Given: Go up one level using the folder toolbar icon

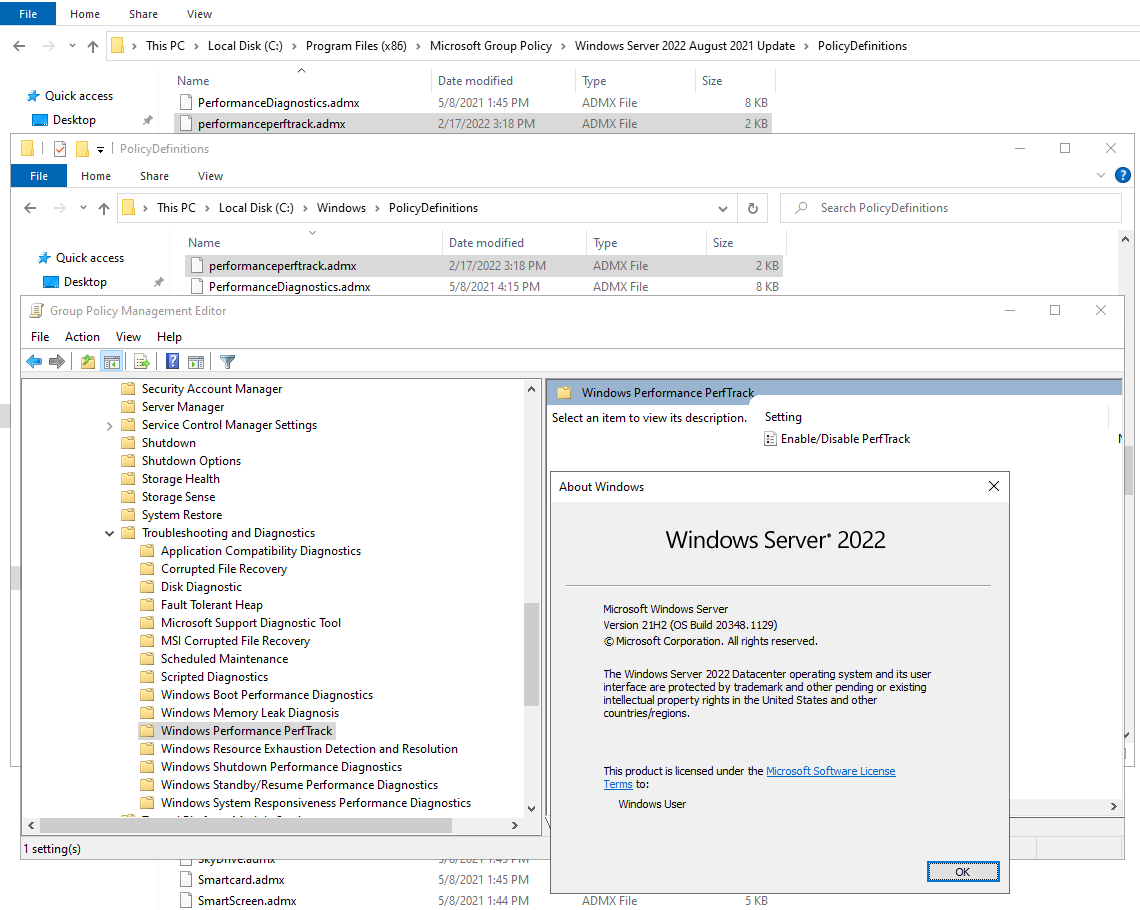Looking at the screenshot, I should (x=88, y=361).
